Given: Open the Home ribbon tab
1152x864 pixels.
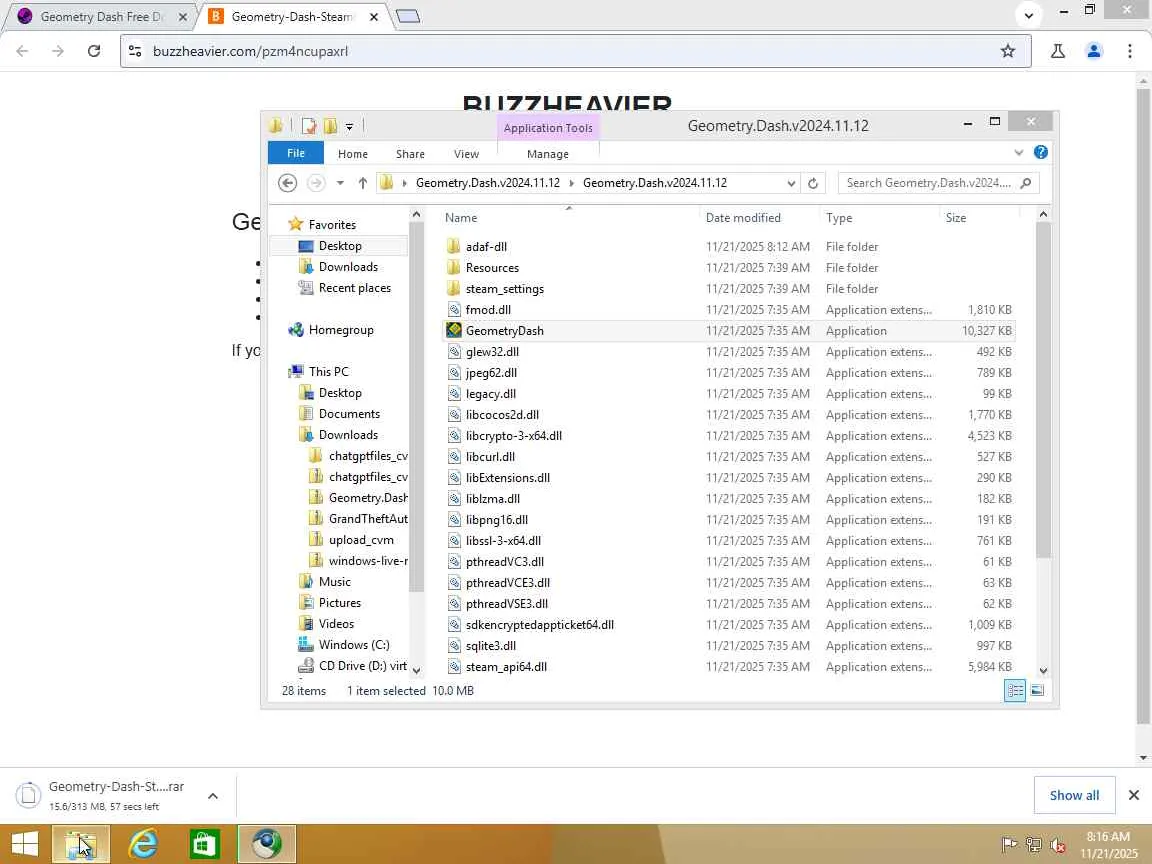Looking at the screenshot, I should point(353,154).
